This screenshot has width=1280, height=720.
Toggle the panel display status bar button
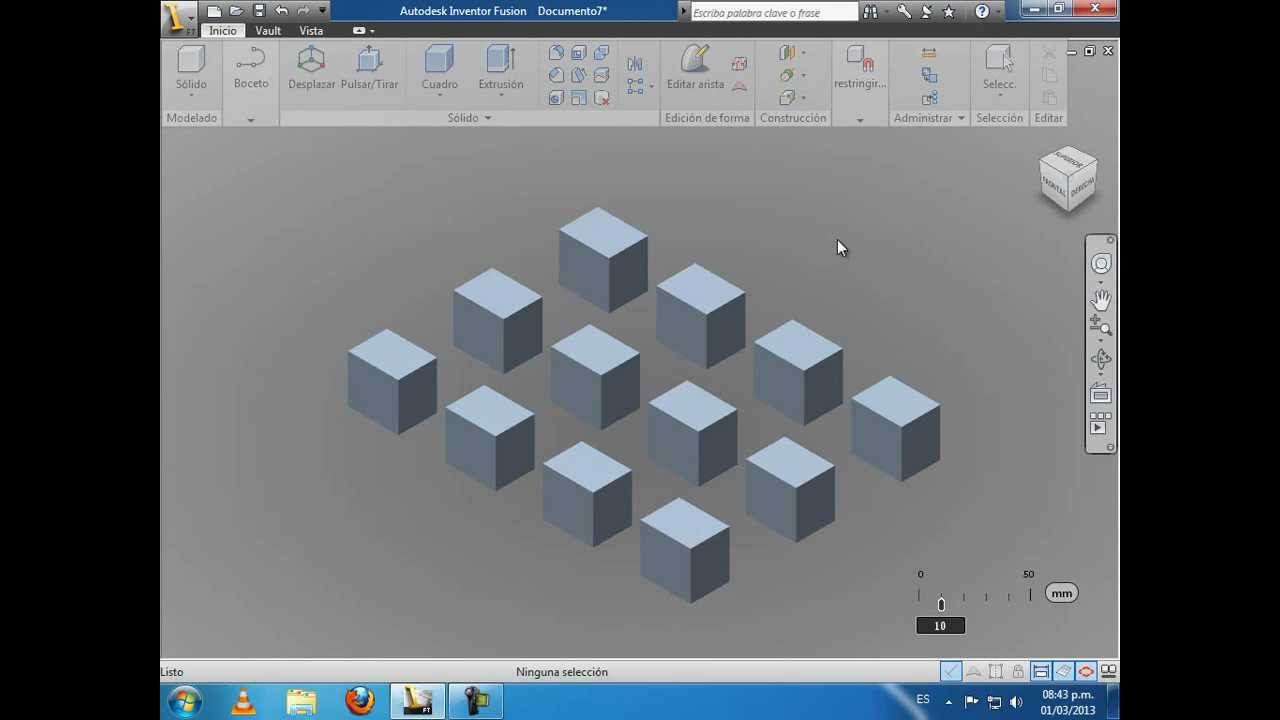1041,672
